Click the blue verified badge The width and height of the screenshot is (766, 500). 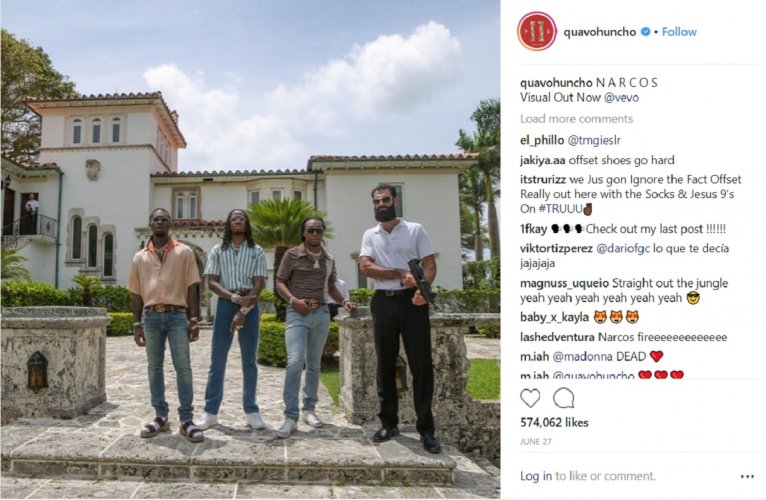point(645,32)
